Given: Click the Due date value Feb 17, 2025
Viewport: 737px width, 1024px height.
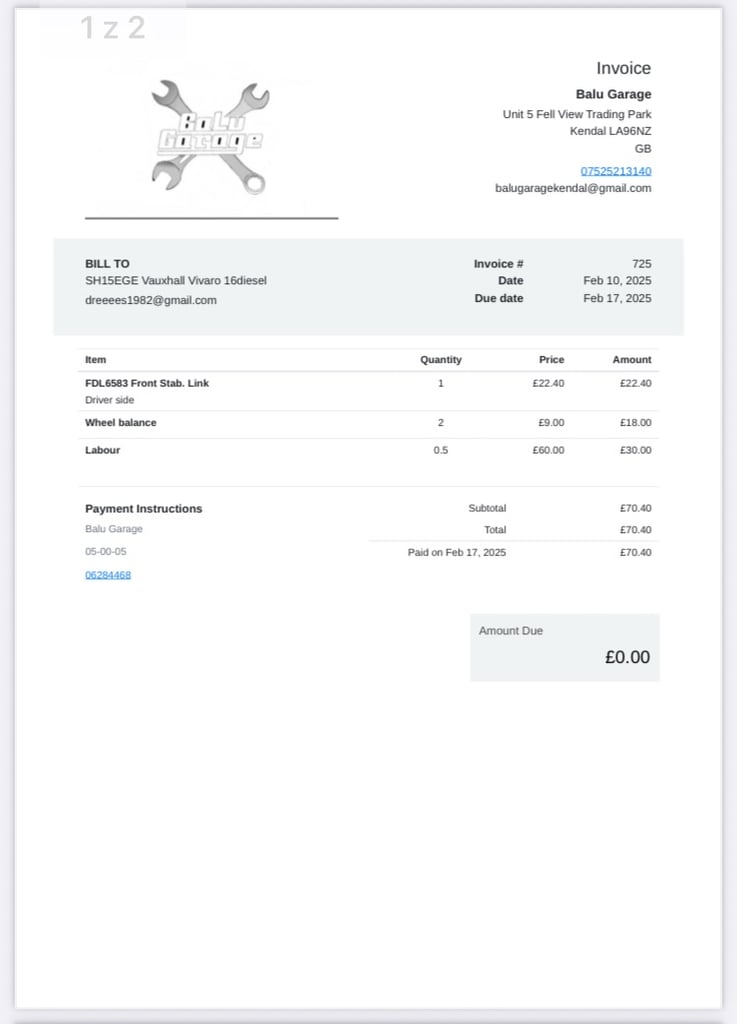Looking at the screenshot, I should [617, 298].
